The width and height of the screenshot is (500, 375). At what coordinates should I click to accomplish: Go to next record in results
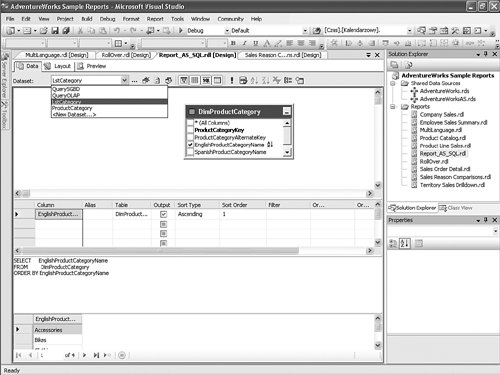84,355
